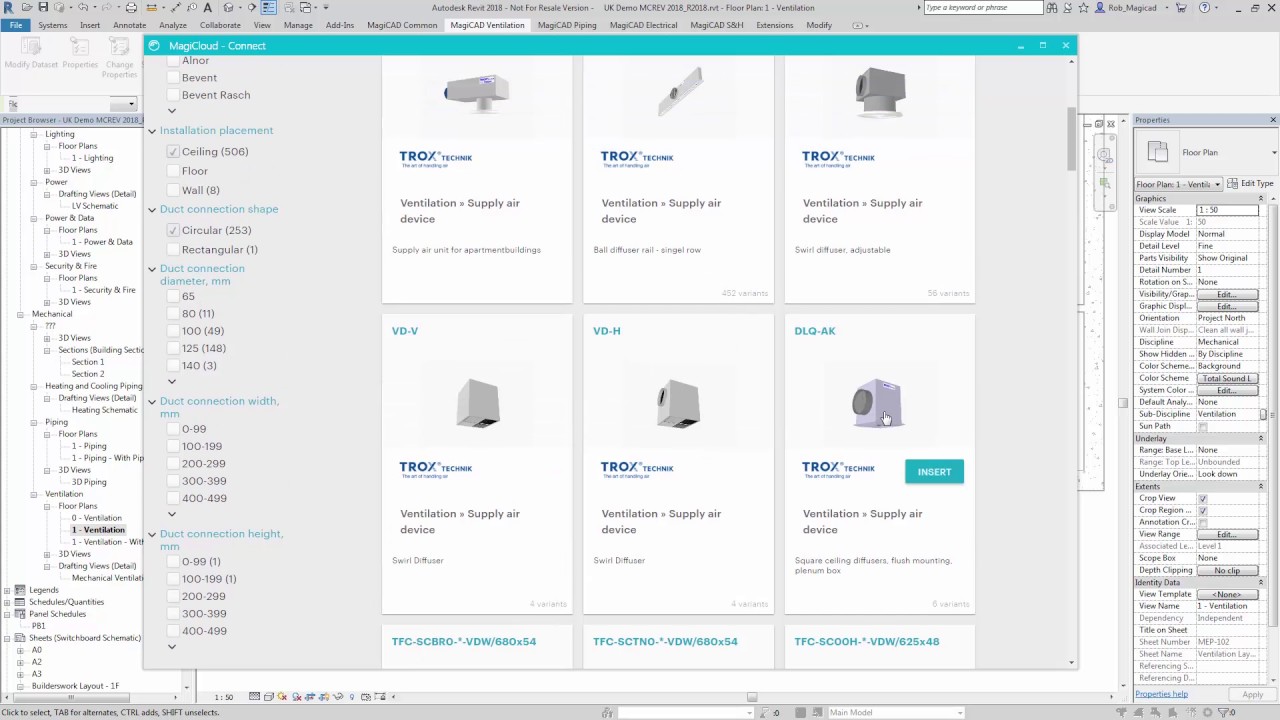Check the Rectangular (1) duct shape filter
The height and width of the screenshot is (720, 1280).
pos(173,250)
